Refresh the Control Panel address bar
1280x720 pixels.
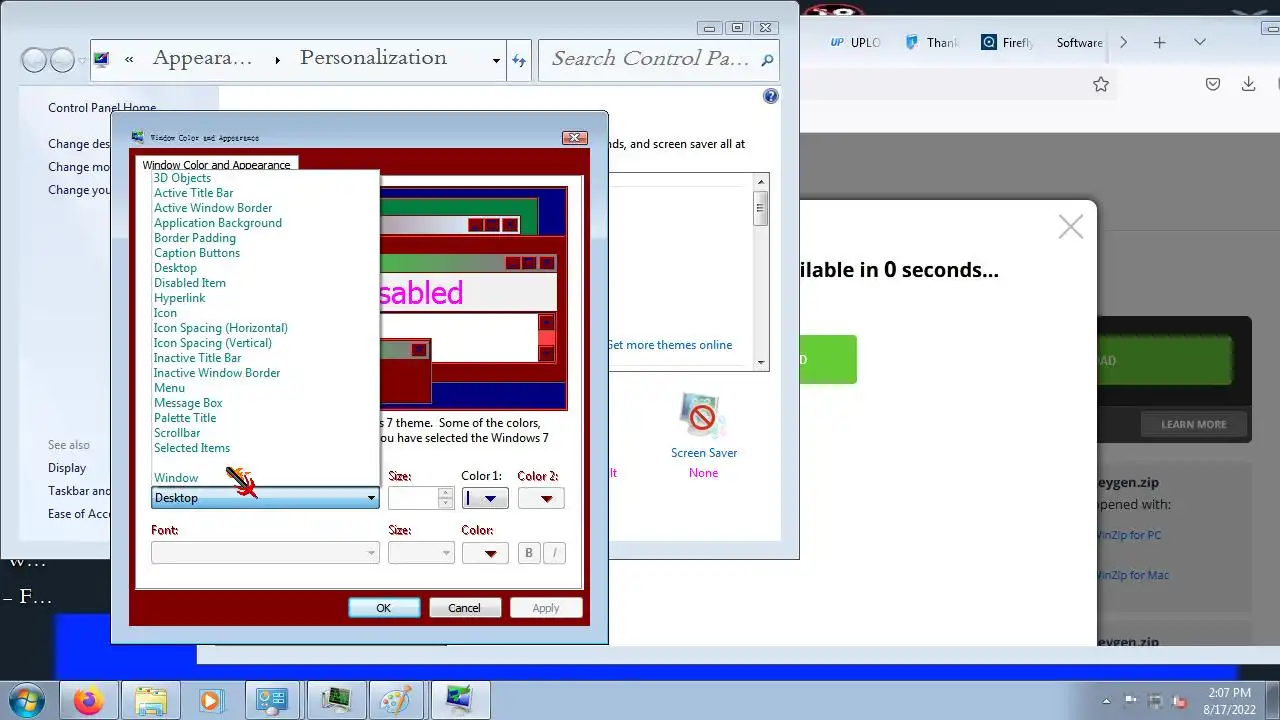[519, 60]
